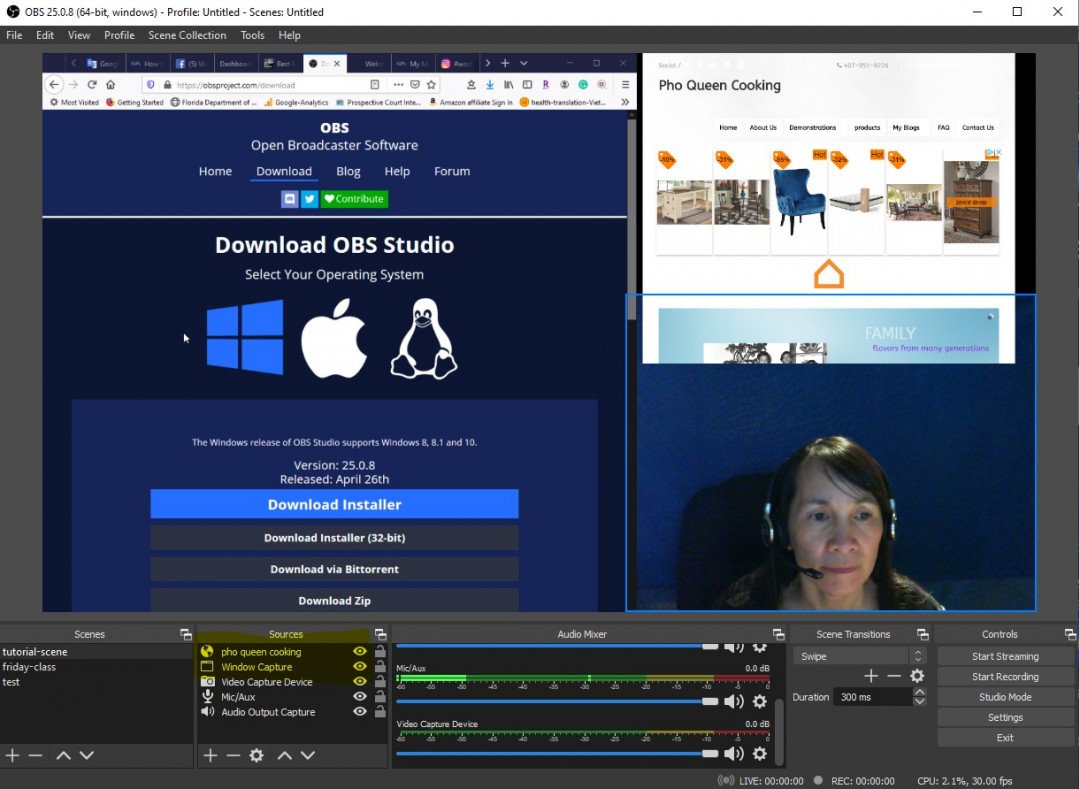Lock the Window Capture source
1079x789 pixels.
pyautogui.click(x=380, y=666)
